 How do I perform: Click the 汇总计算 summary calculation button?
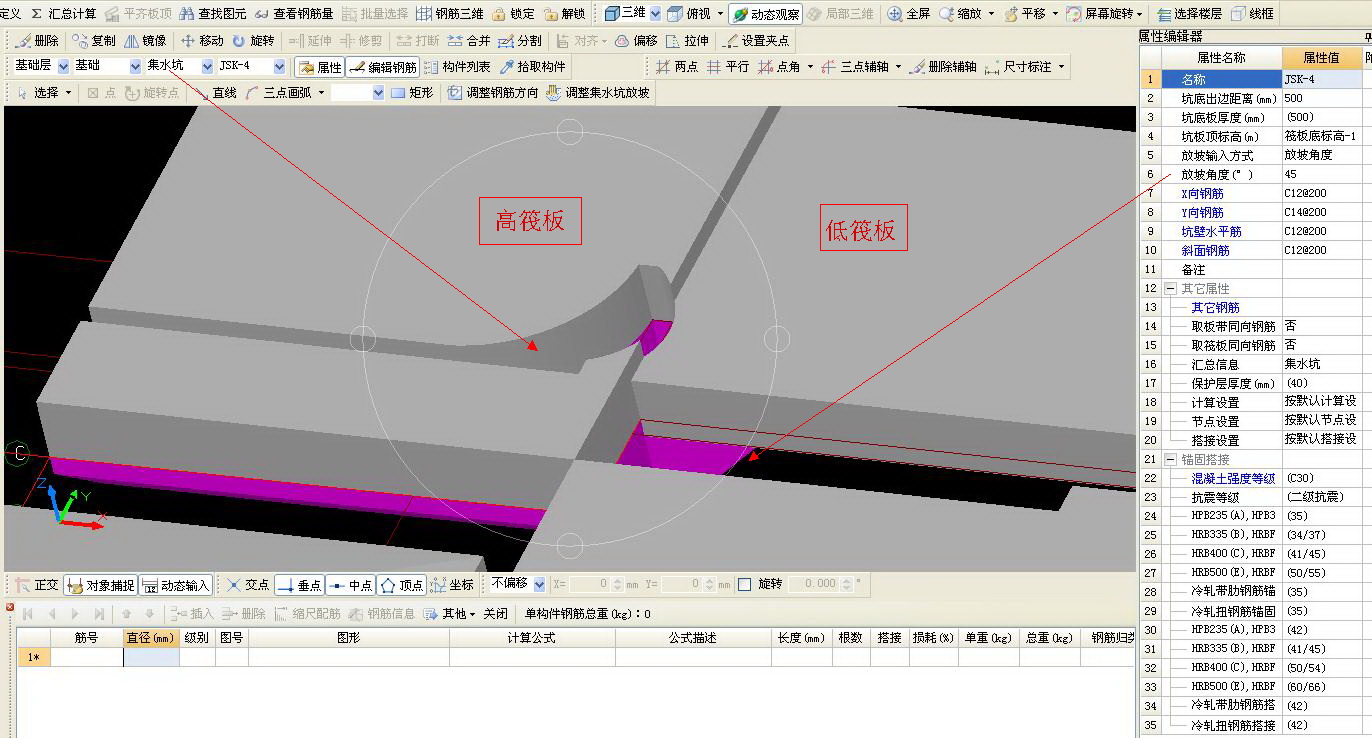(64, 14)
